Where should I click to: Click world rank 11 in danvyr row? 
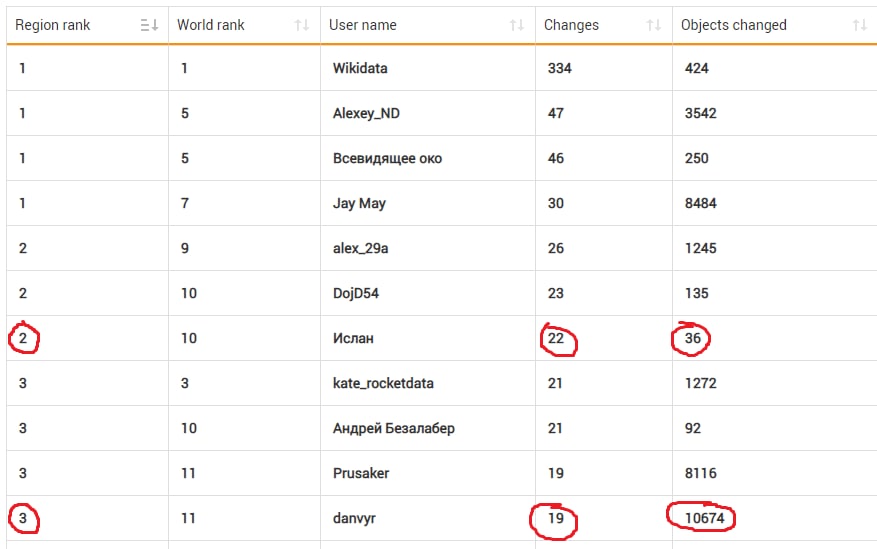188,519
